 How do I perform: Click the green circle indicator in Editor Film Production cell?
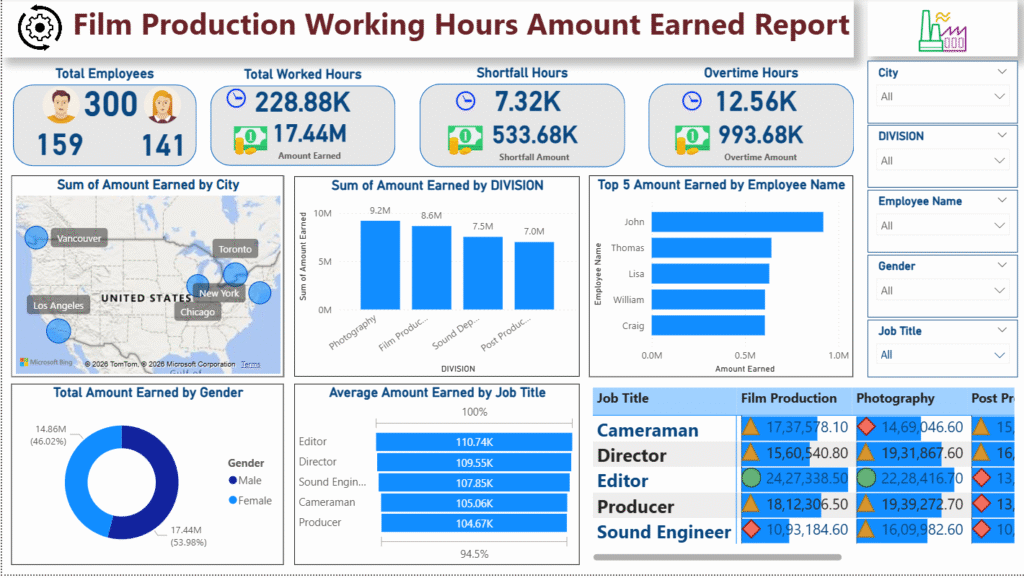click(750, 479)
